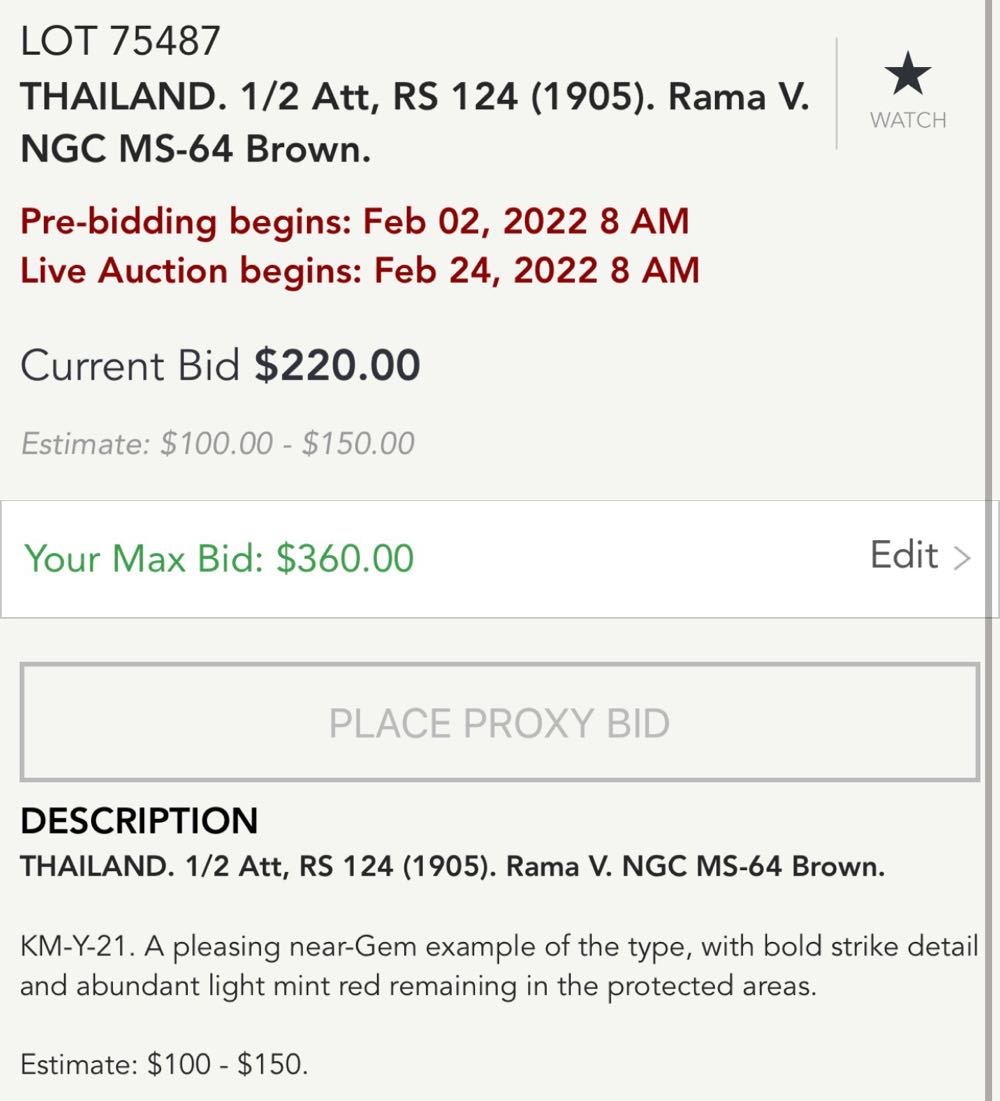Click the star Watch icon

[x=907, y=76]
